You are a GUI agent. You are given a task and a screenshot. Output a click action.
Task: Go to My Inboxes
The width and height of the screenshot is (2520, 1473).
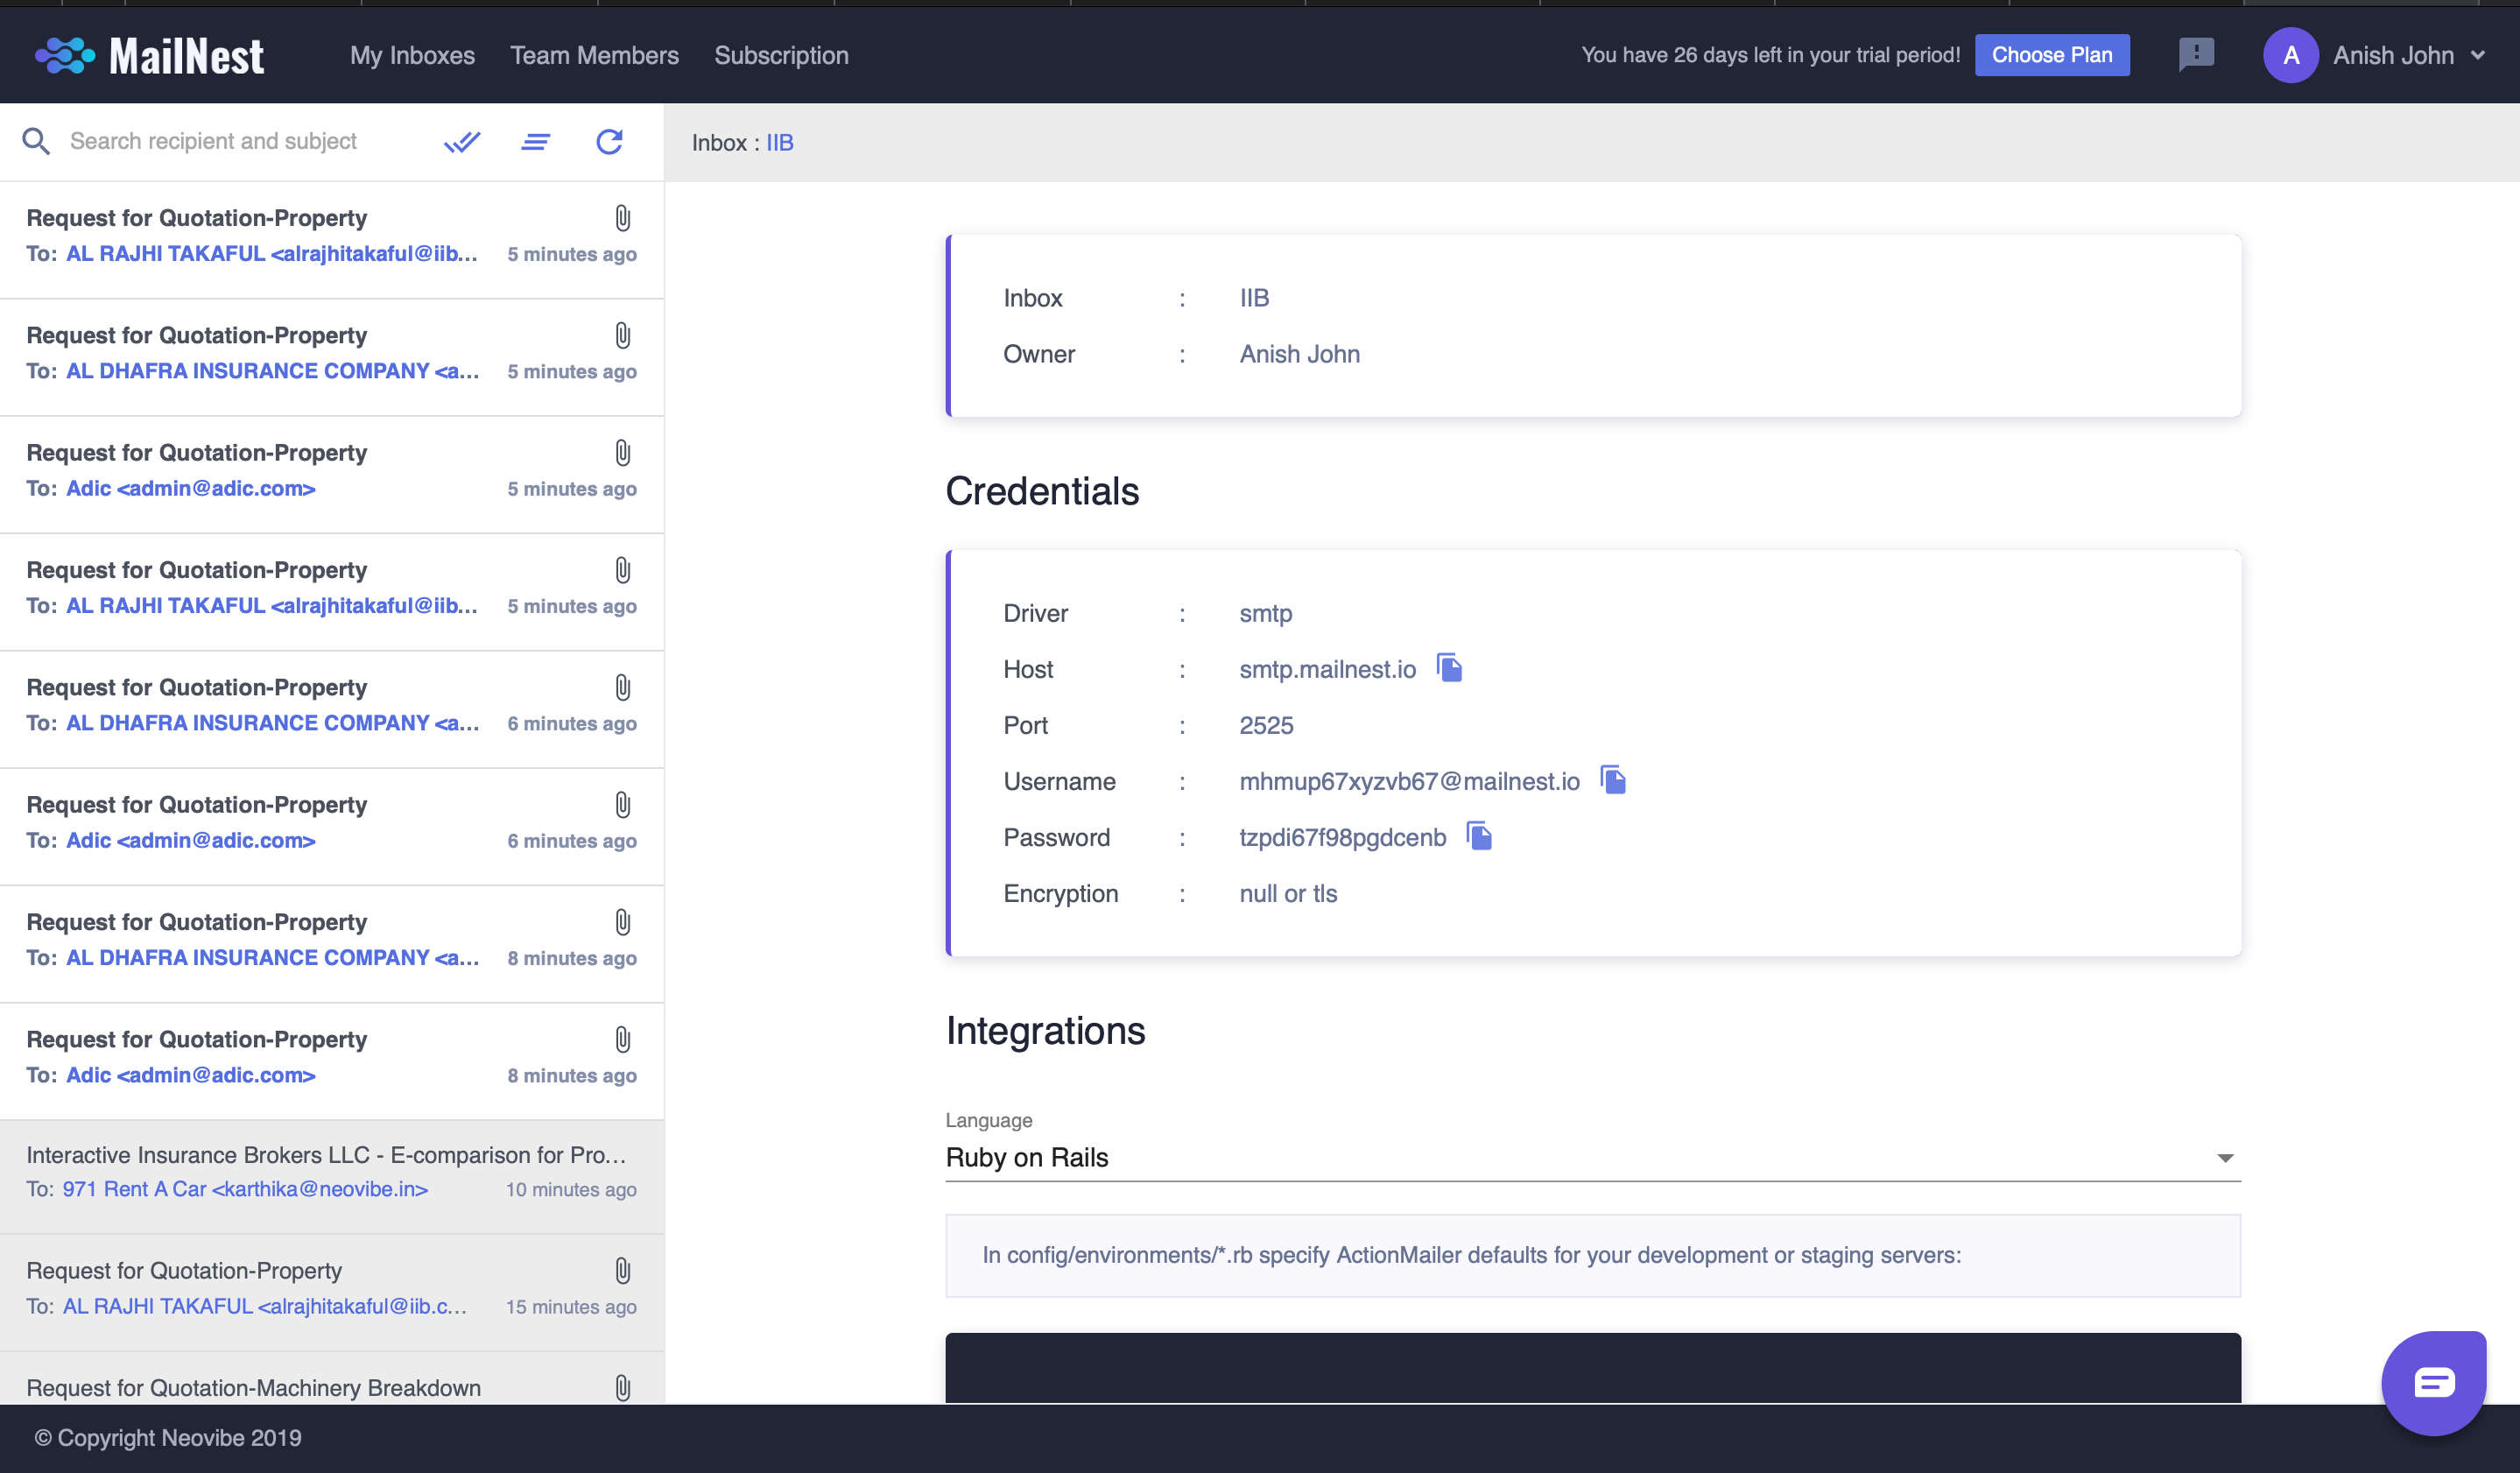click(x=412, y=55)
